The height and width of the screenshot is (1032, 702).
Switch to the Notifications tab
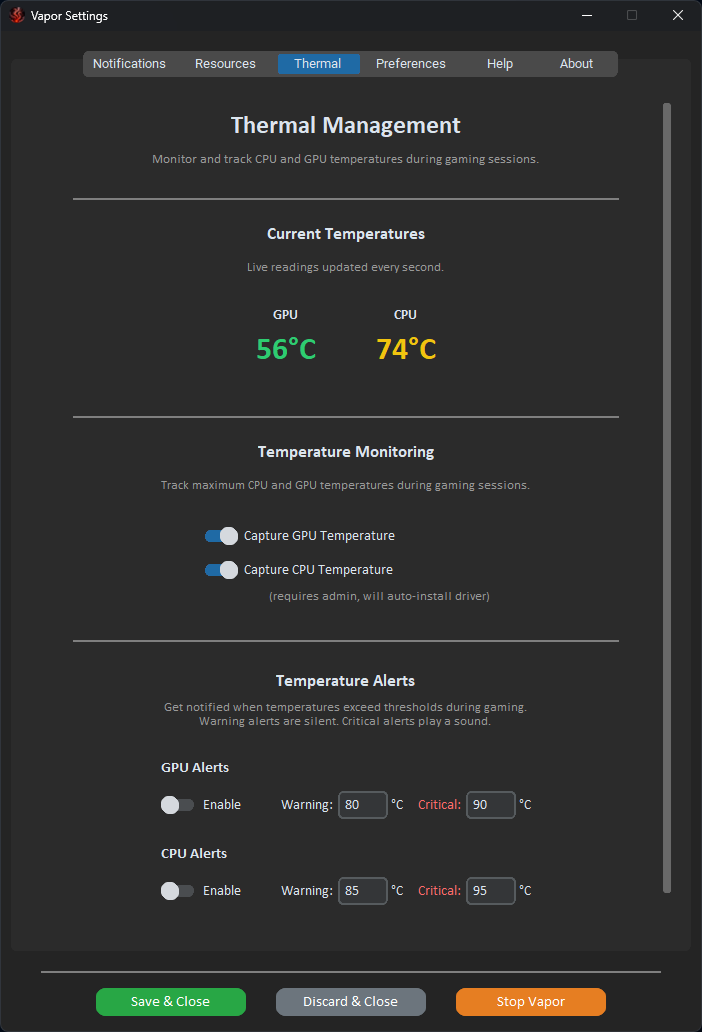[129, 63]
